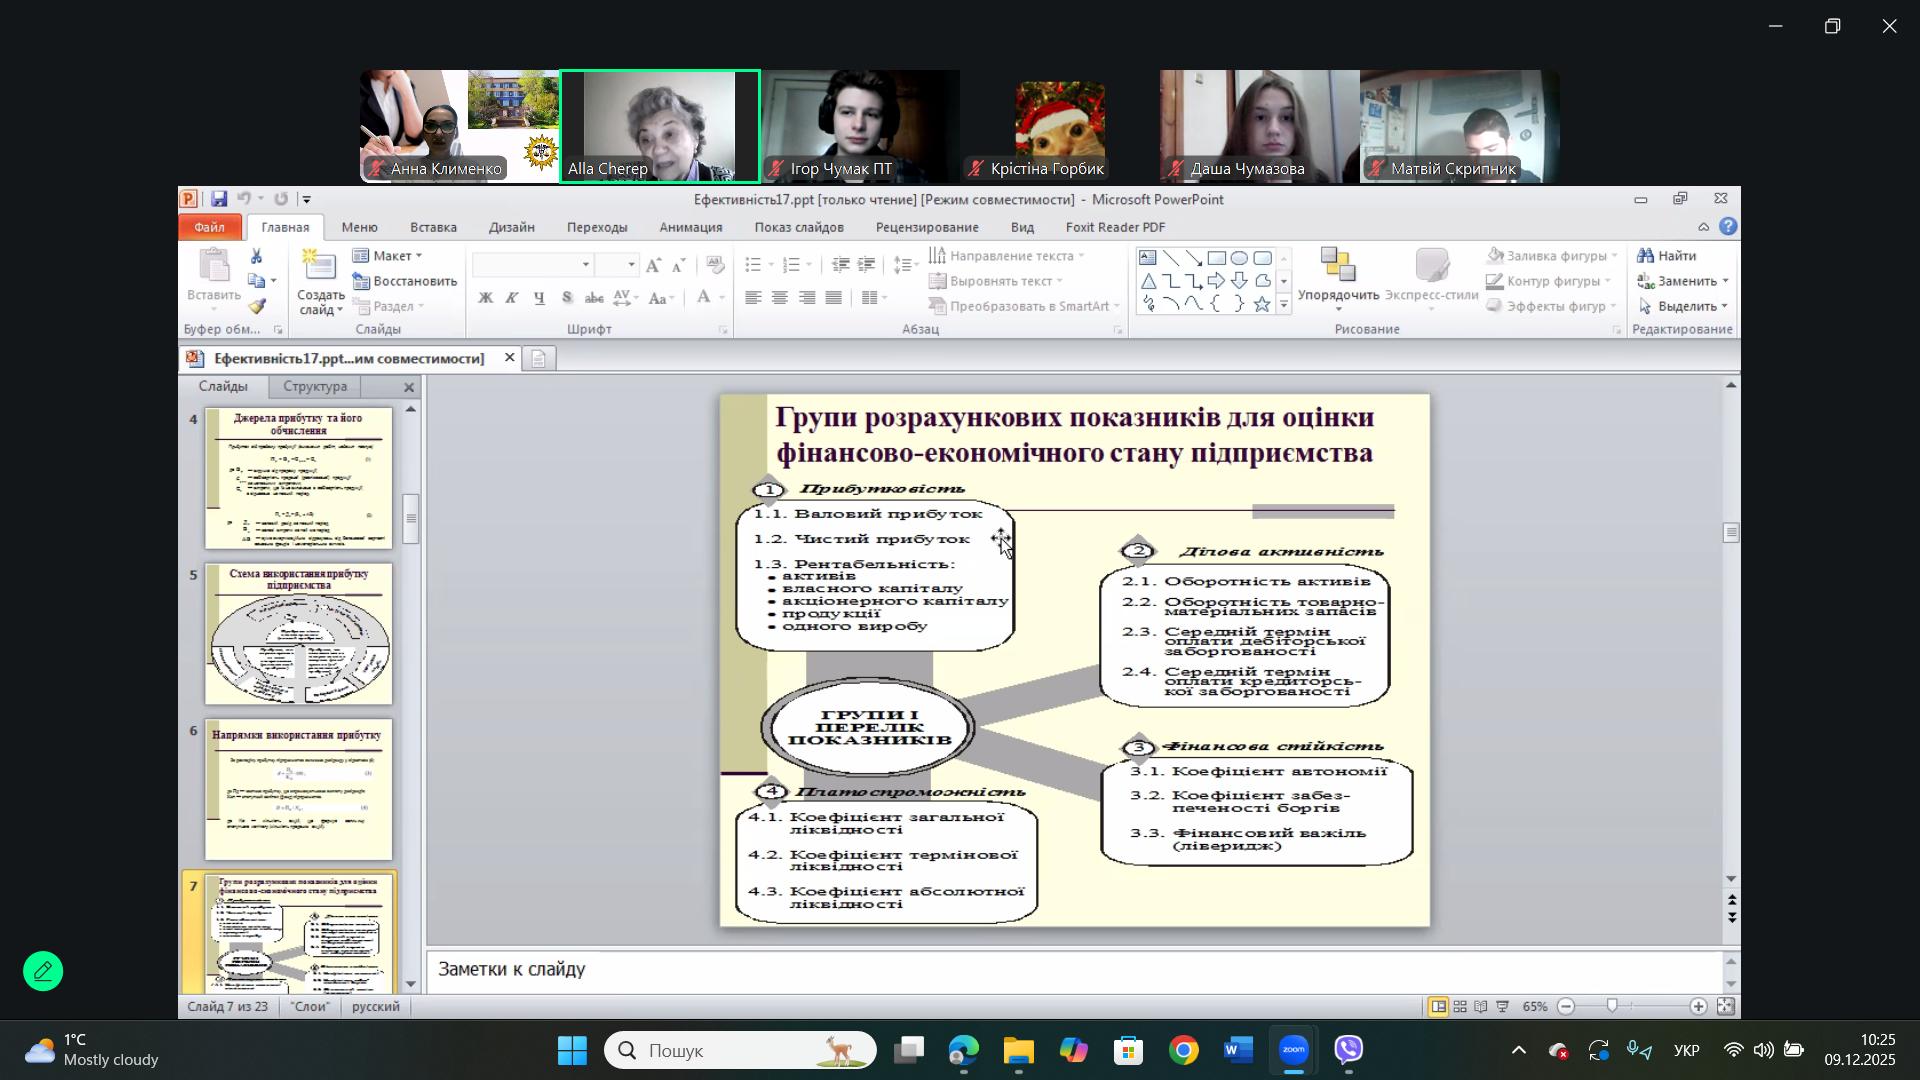Viewport: 1920px width, 1080px height.
Task: Click the Cut scissors icon
Action: [257, 257]
